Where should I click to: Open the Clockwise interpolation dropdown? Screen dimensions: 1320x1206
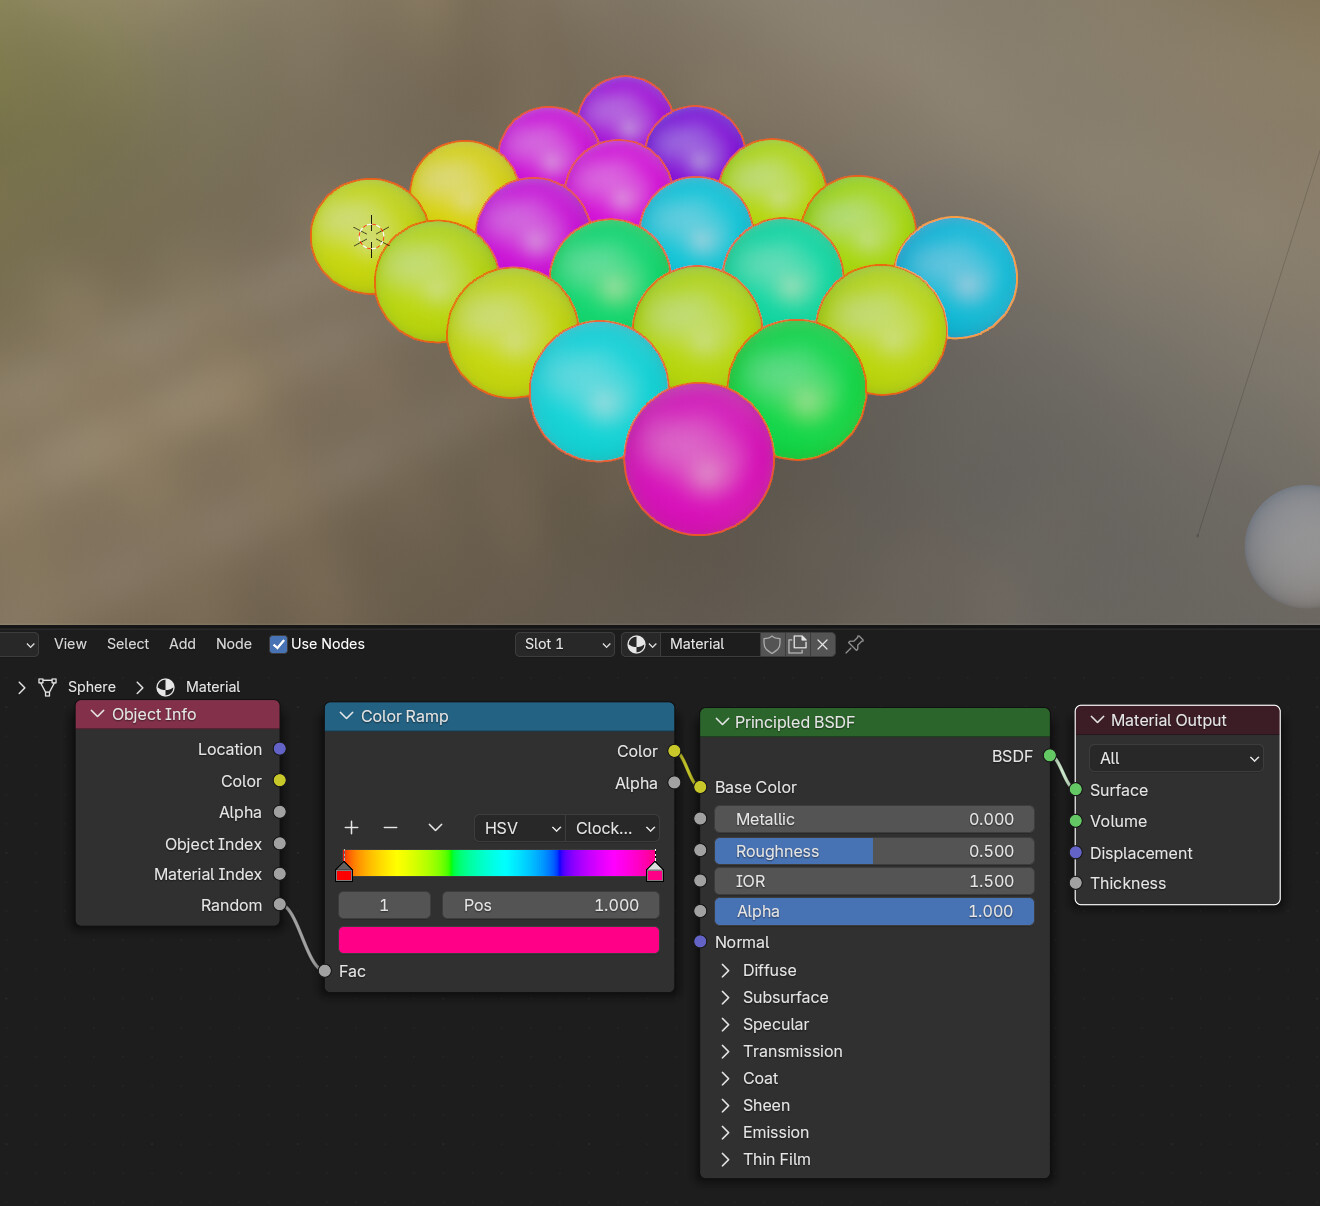coord(613,828)
